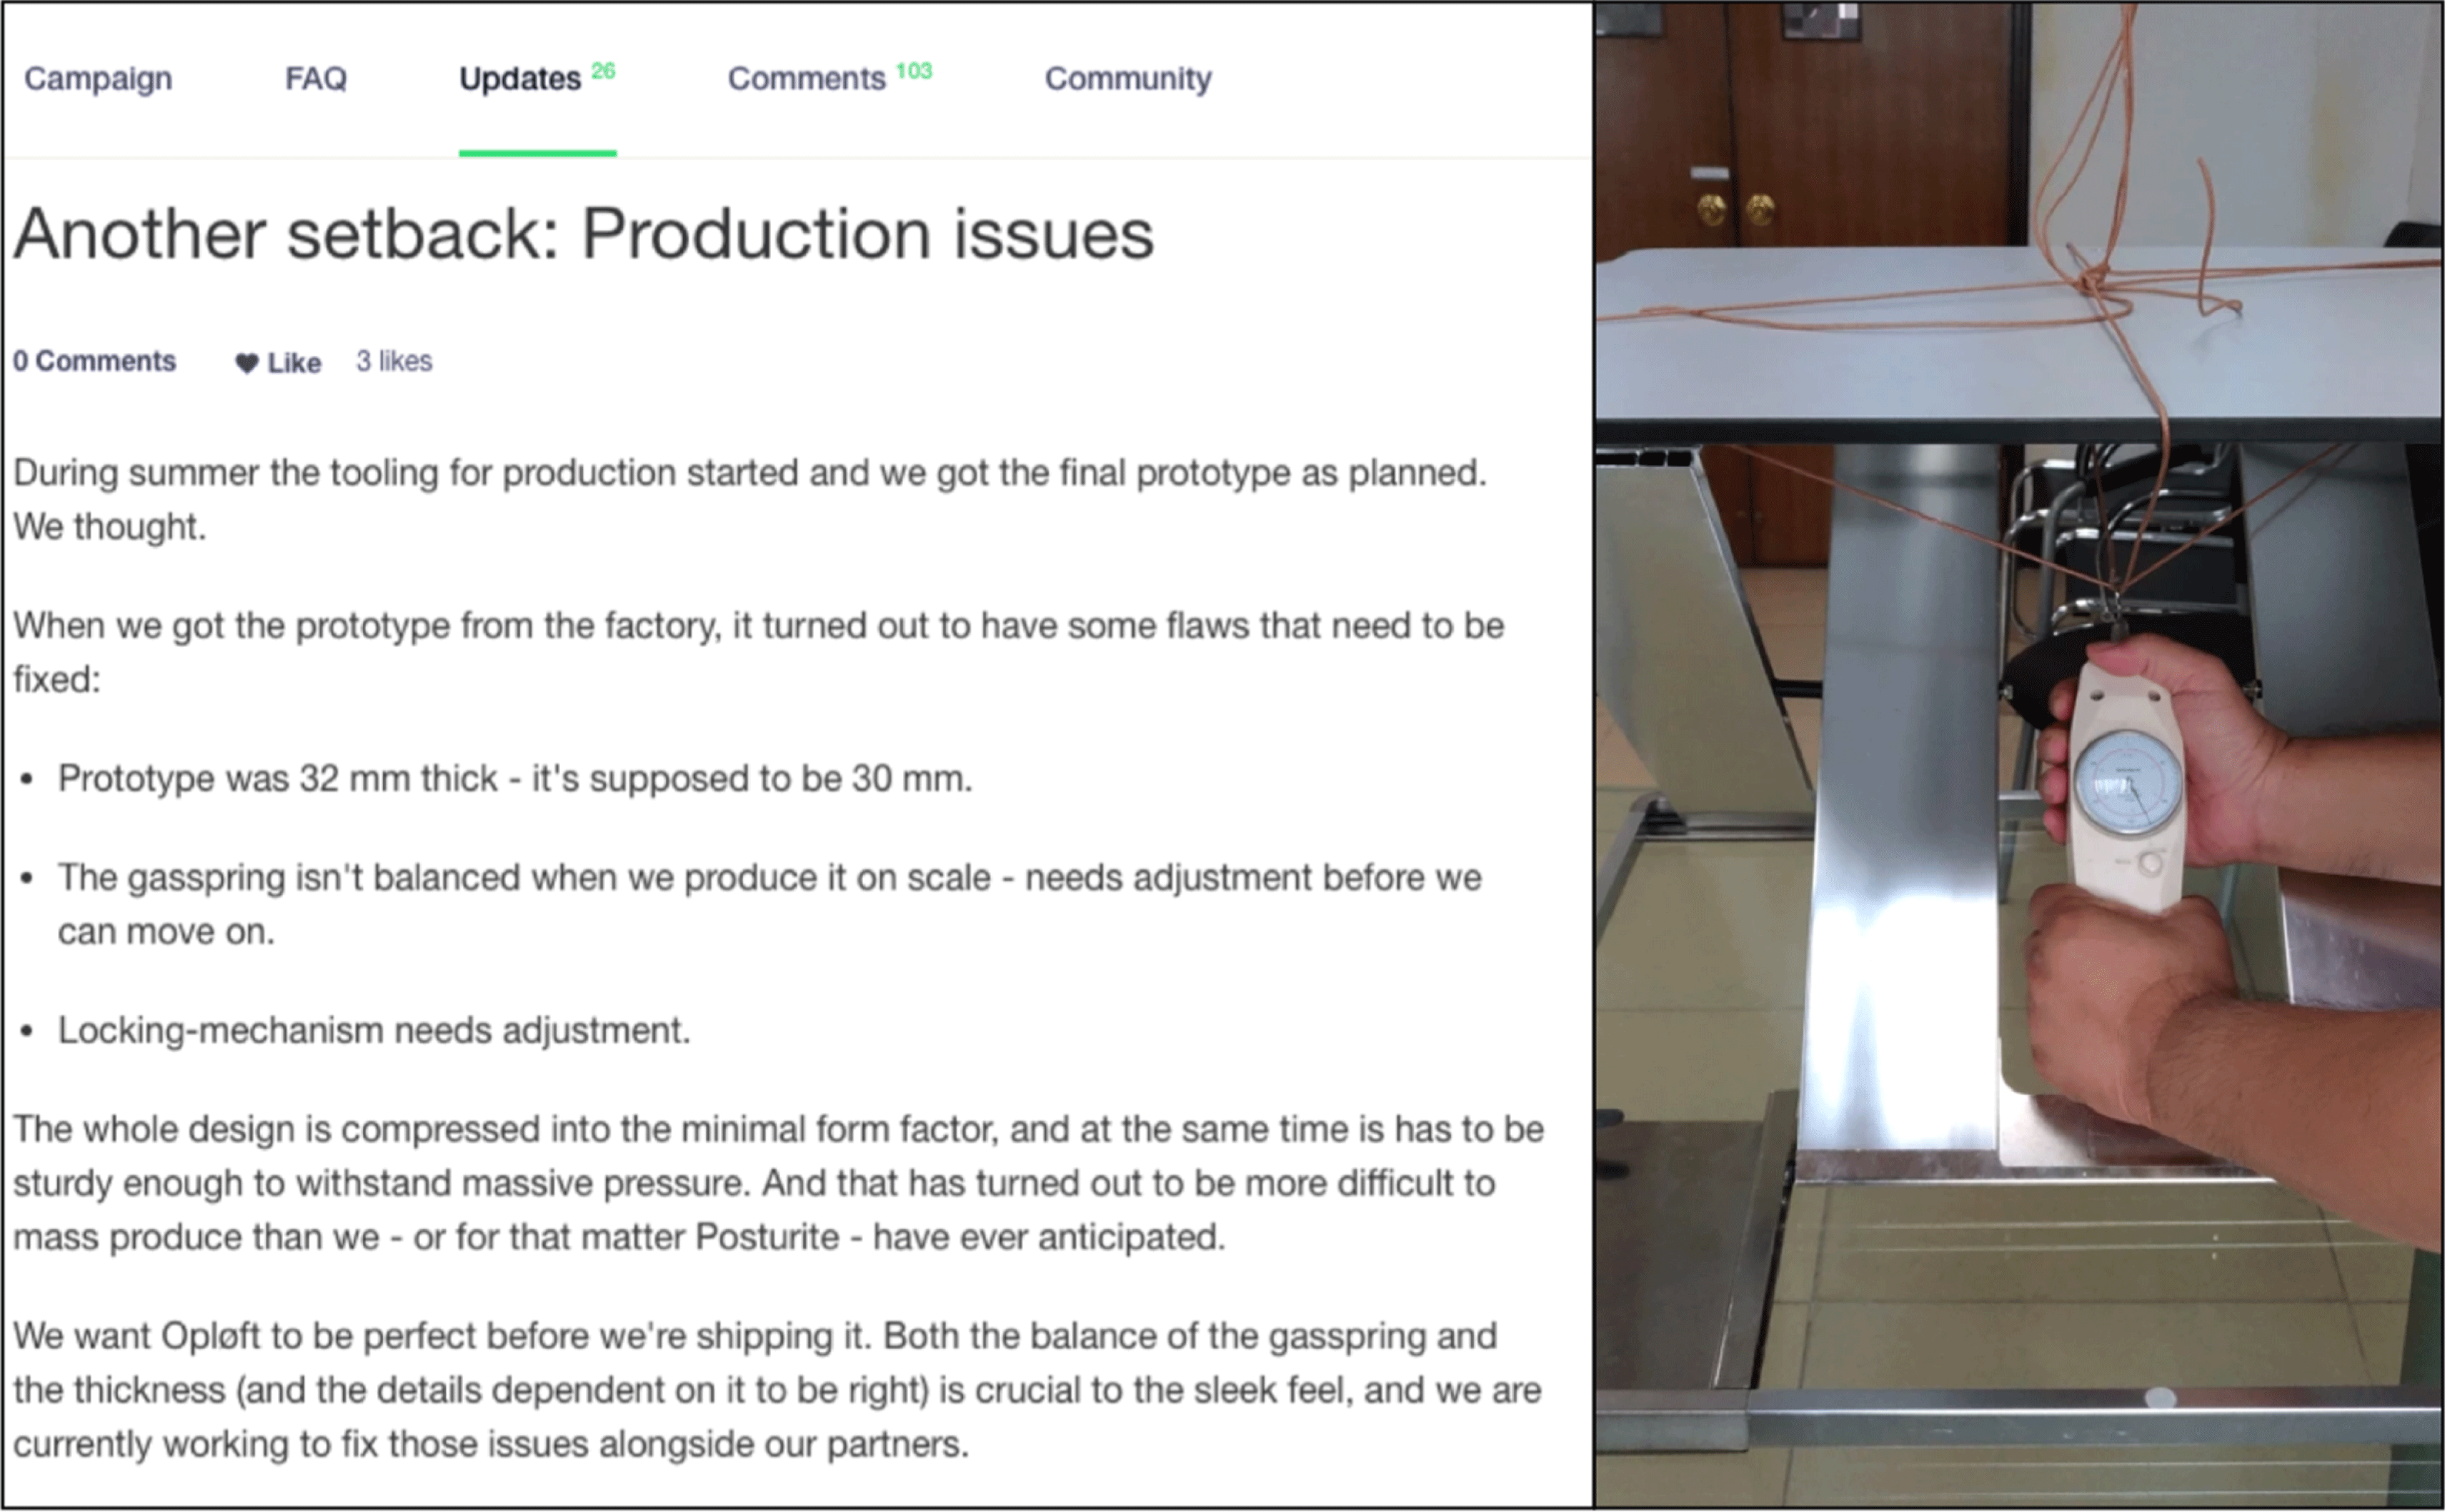Go to the Community tab

[x=1128, y=78]
